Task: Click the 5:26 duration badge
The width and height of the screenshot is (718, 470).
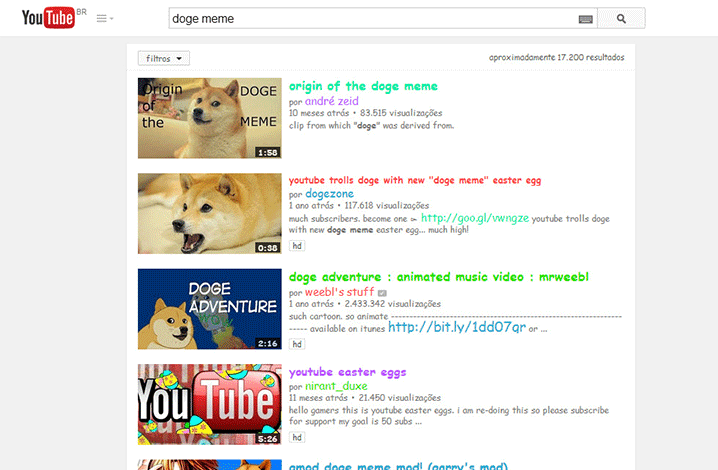Action: (x=268, y=439)
